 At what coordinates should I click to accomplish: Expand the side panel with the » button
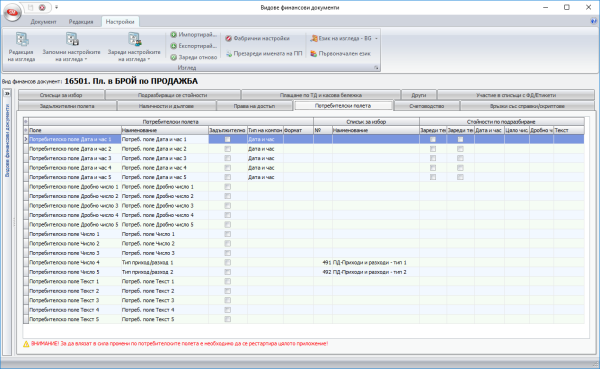7,93
